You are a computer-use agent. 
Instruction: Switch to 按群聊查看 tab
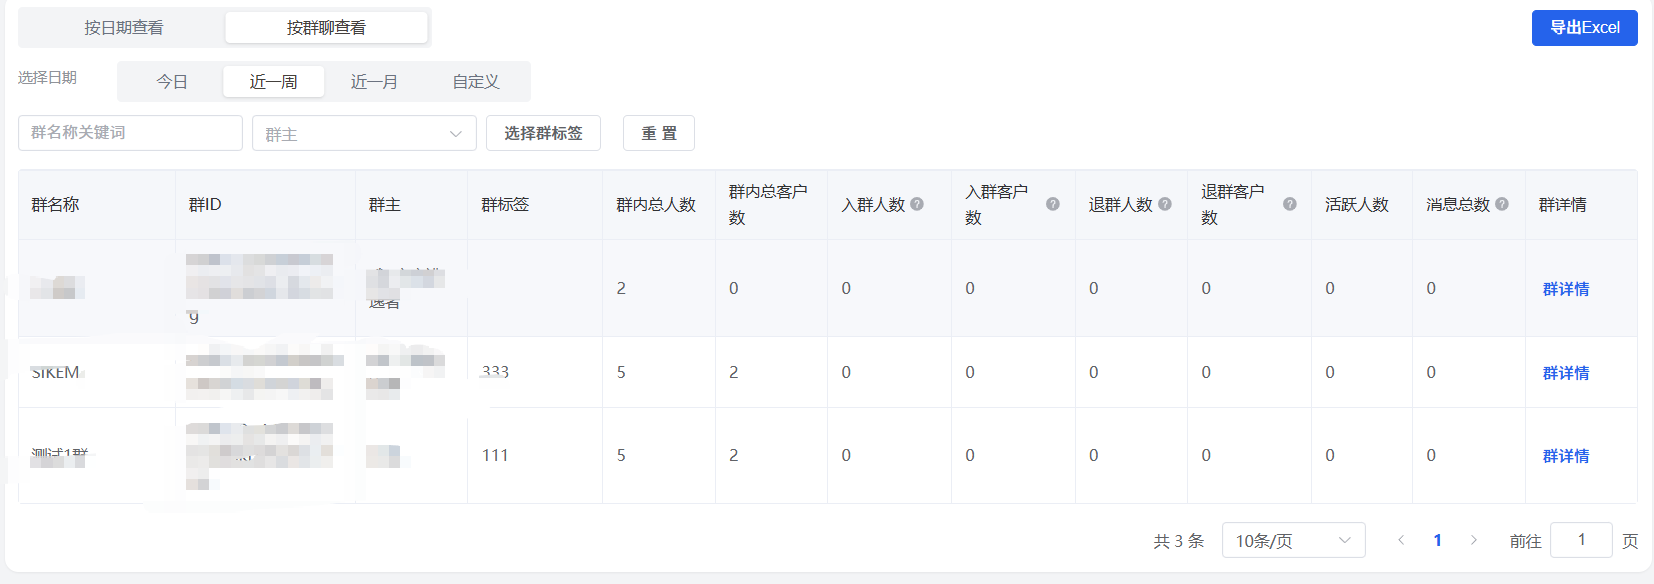[326, 28]
